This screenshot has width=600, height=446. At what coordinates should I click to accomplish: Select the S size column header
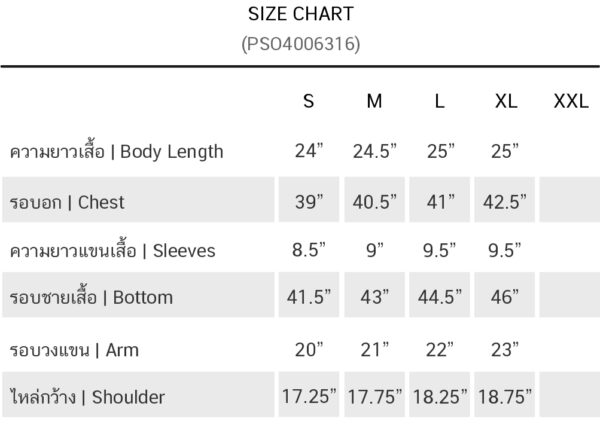pyautogui.click(x=308, y=102)
